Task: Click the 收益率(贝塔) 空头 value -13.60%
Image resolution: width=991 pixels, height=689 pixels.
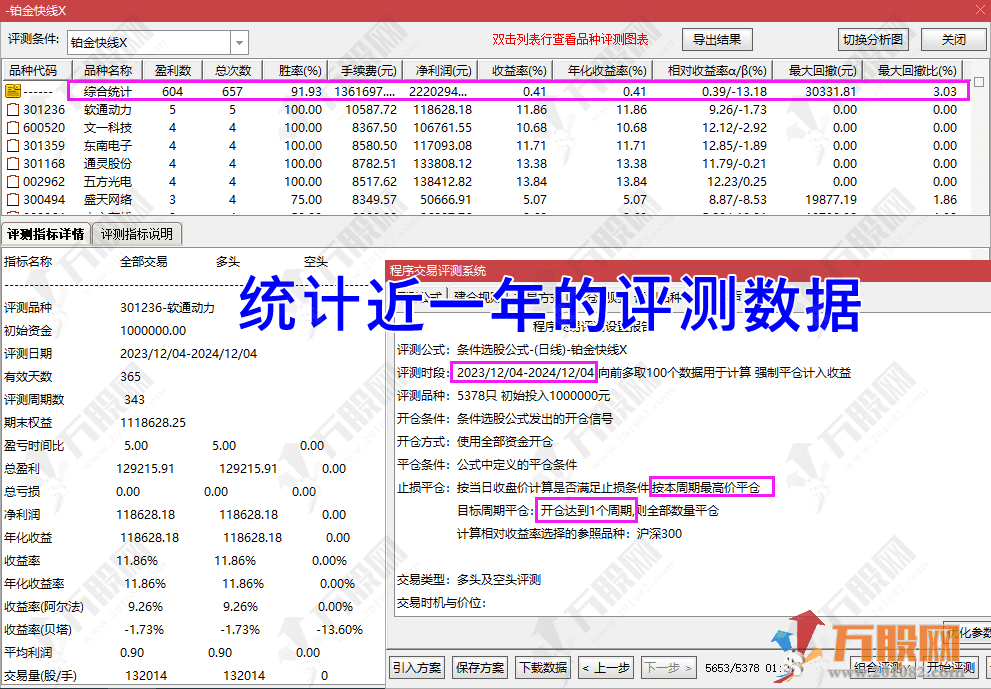Action: 339,630
